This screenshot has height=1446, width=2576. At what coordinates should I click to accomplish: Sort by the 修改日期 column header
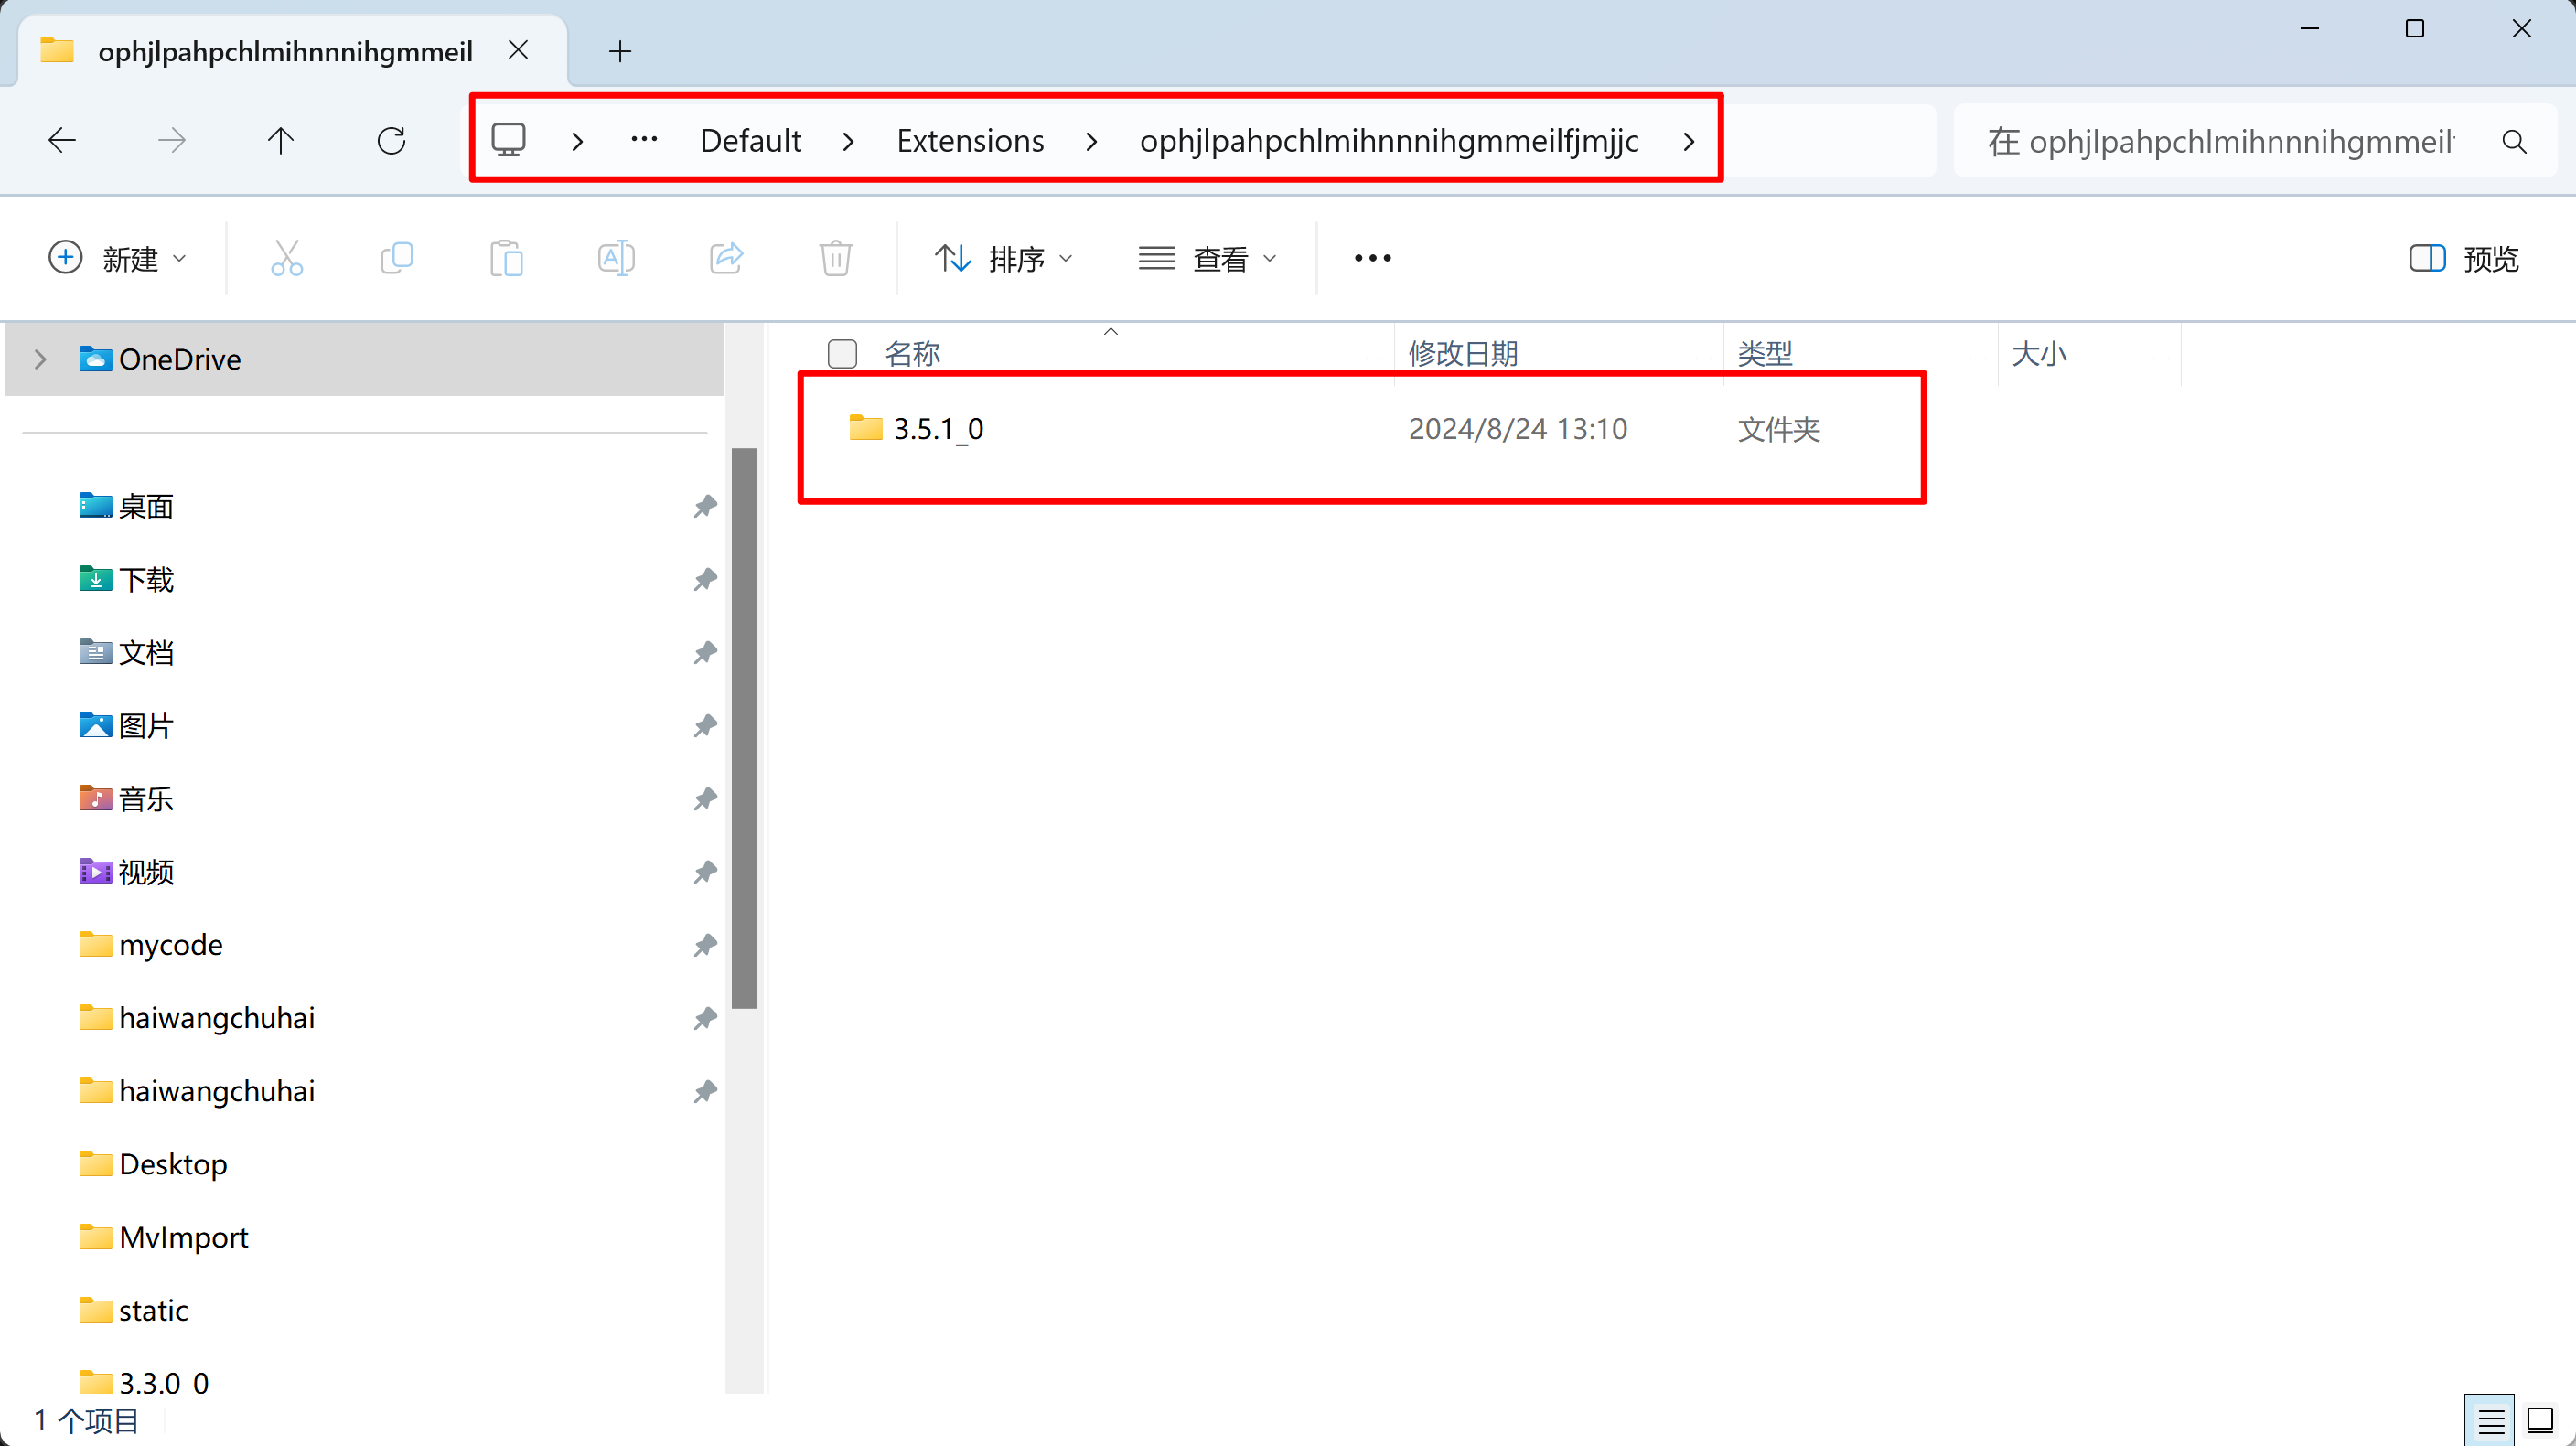(1463, 354)
